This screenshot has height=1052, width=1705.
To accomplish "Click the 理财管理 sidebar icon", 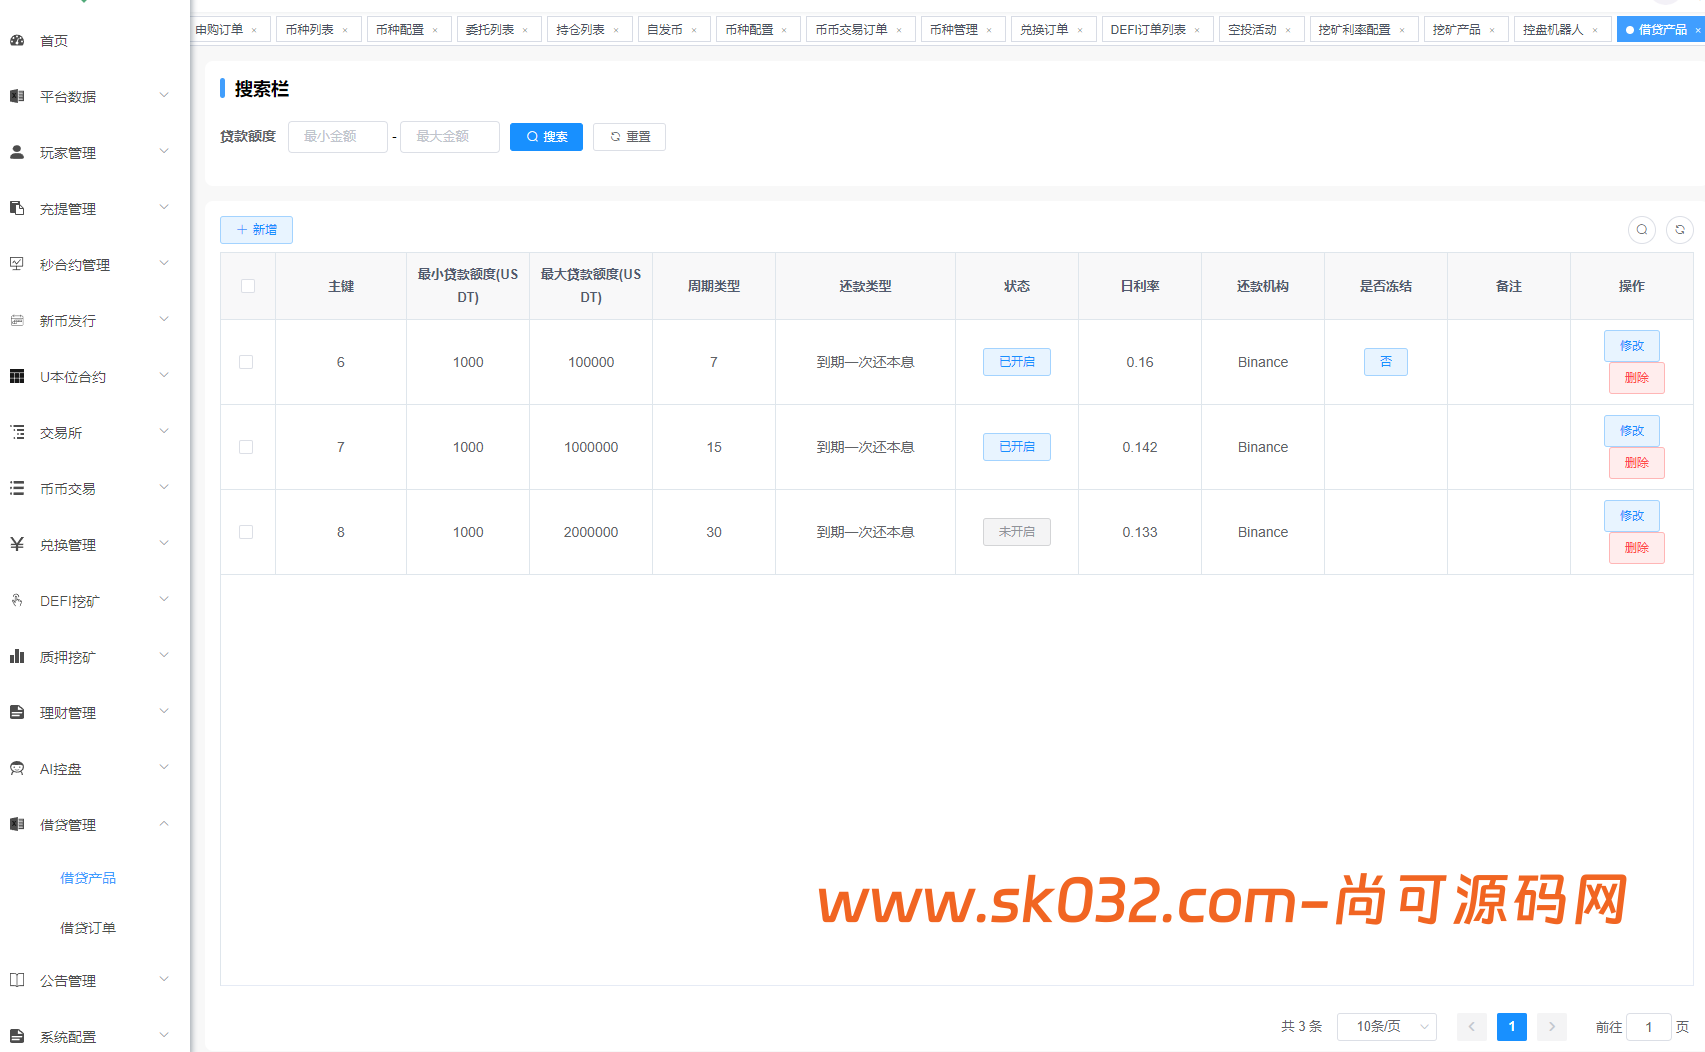I will pos(17,713).
